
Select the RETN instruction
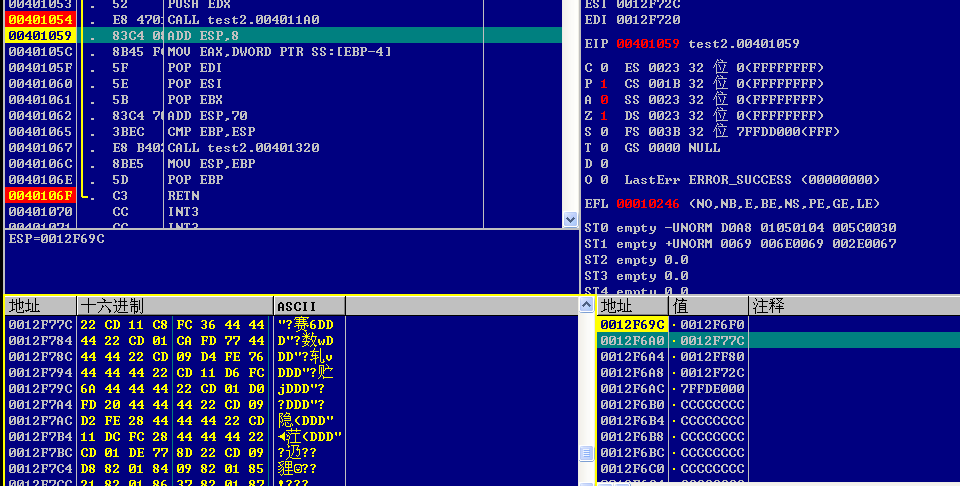pos(183,195)
